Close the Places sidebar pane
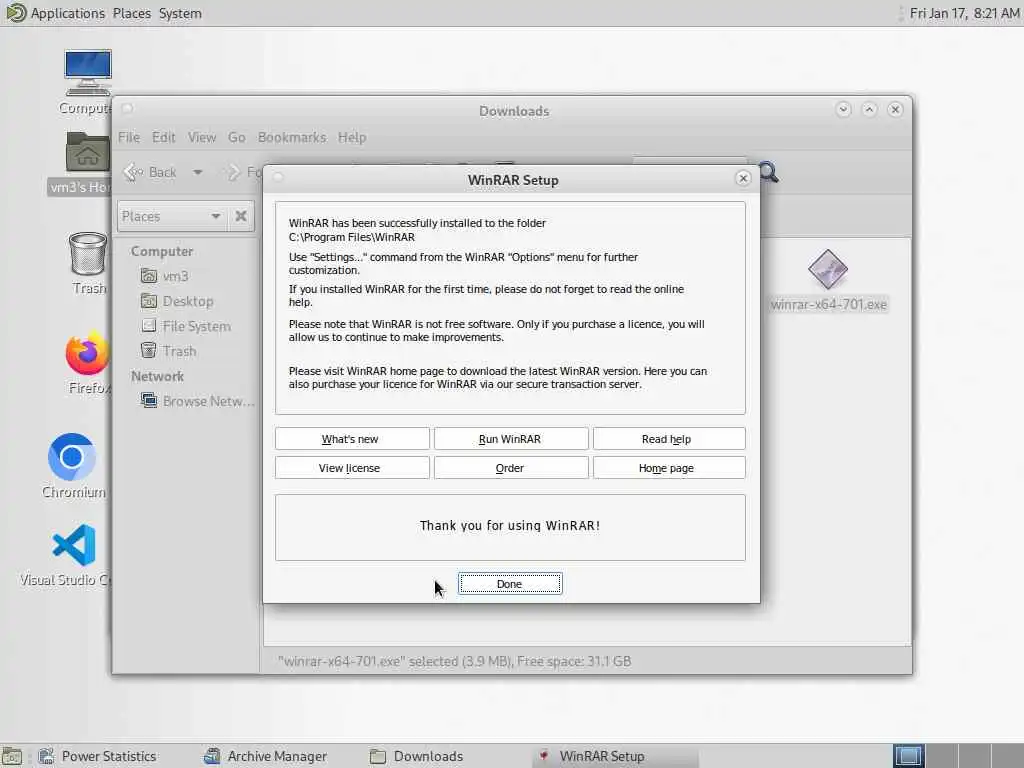The height and width of the screenshot is (768, 1024). coord(241,216)
